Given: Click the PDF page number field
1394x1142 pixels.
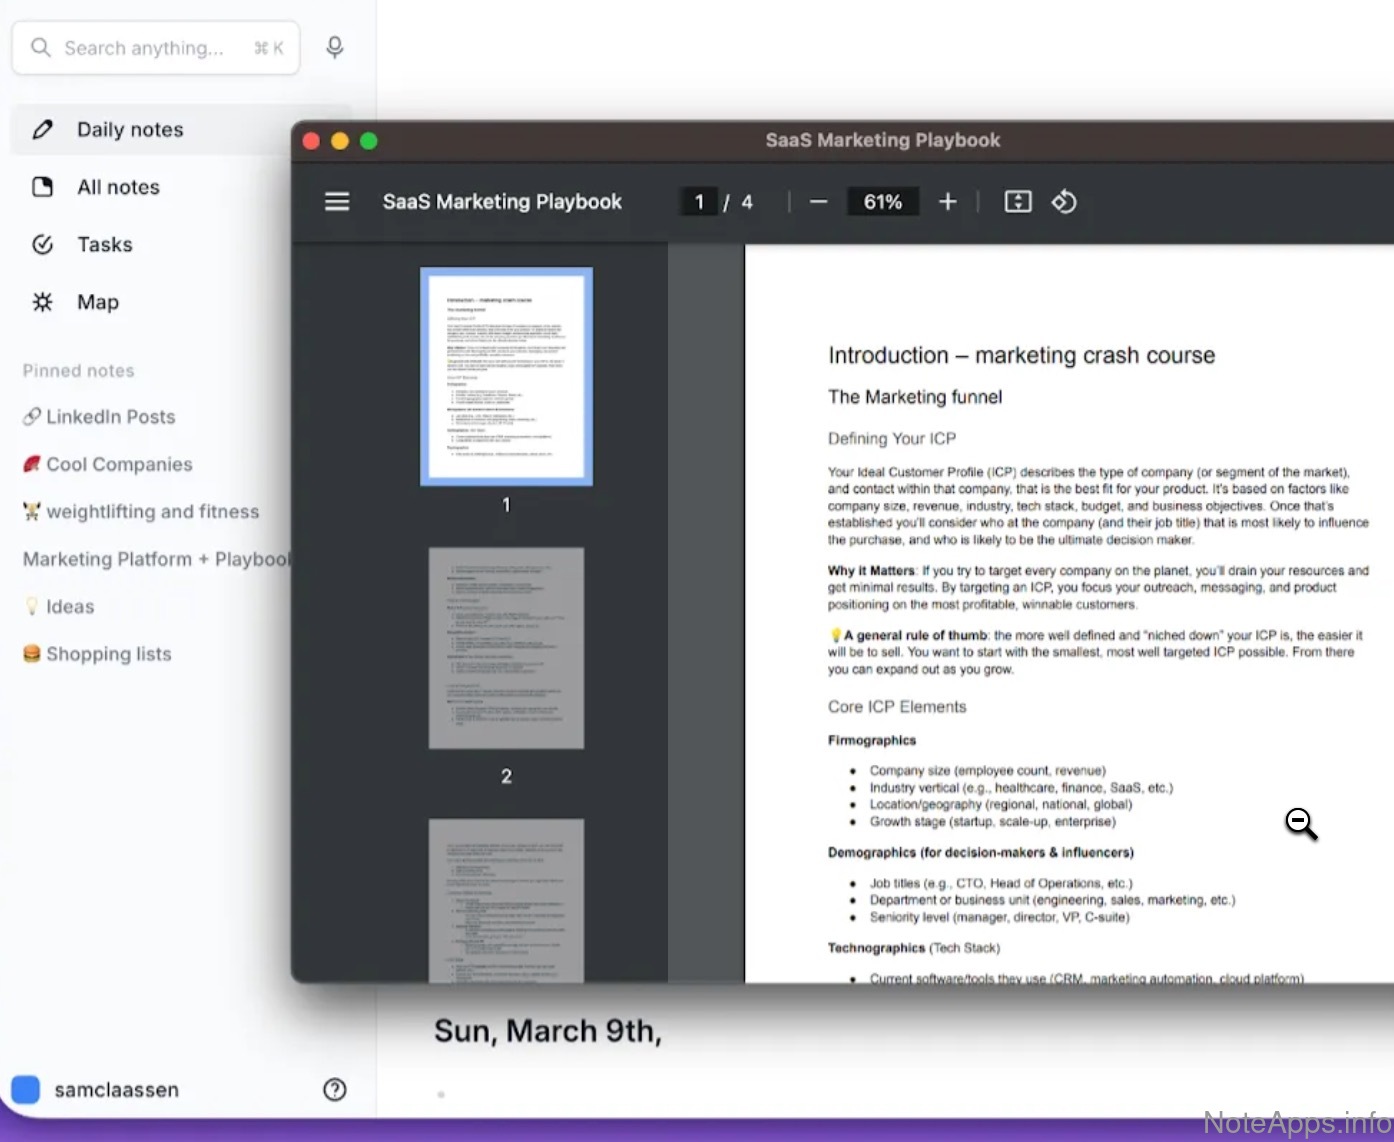Looking at the screenshot, I should coord(699,202).
